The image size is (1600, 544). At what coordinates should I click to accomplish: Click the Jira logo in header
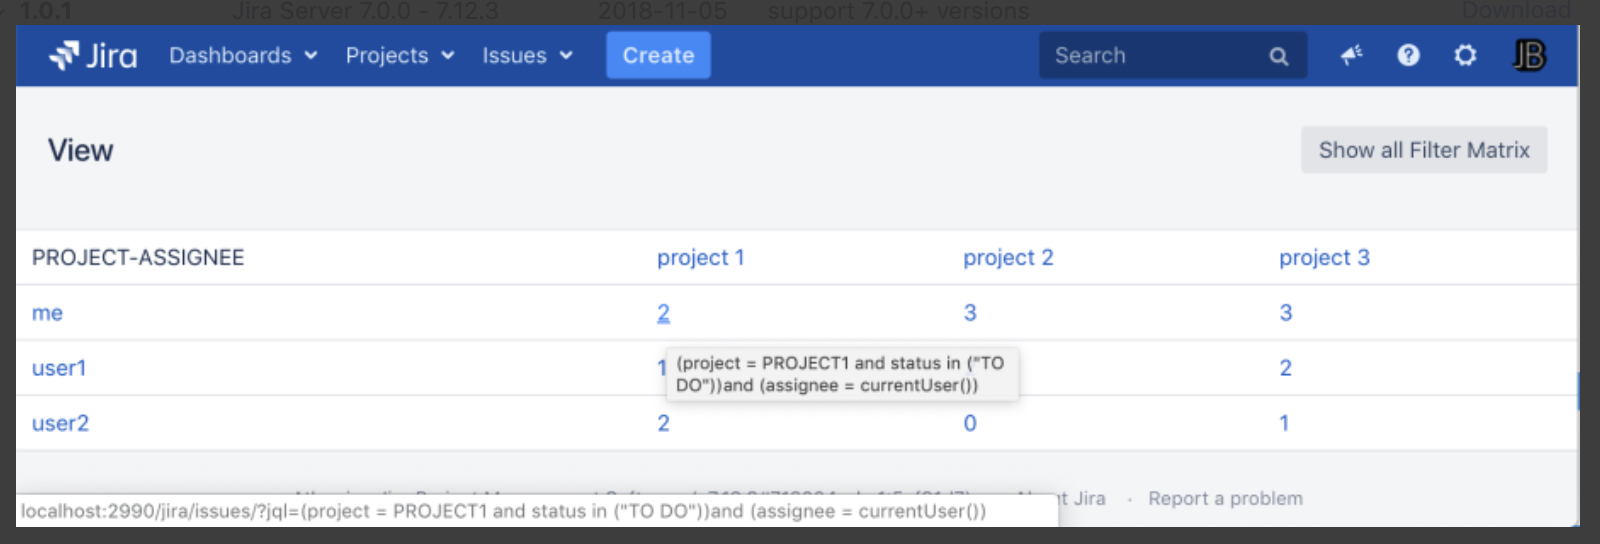tap(93, 56)
